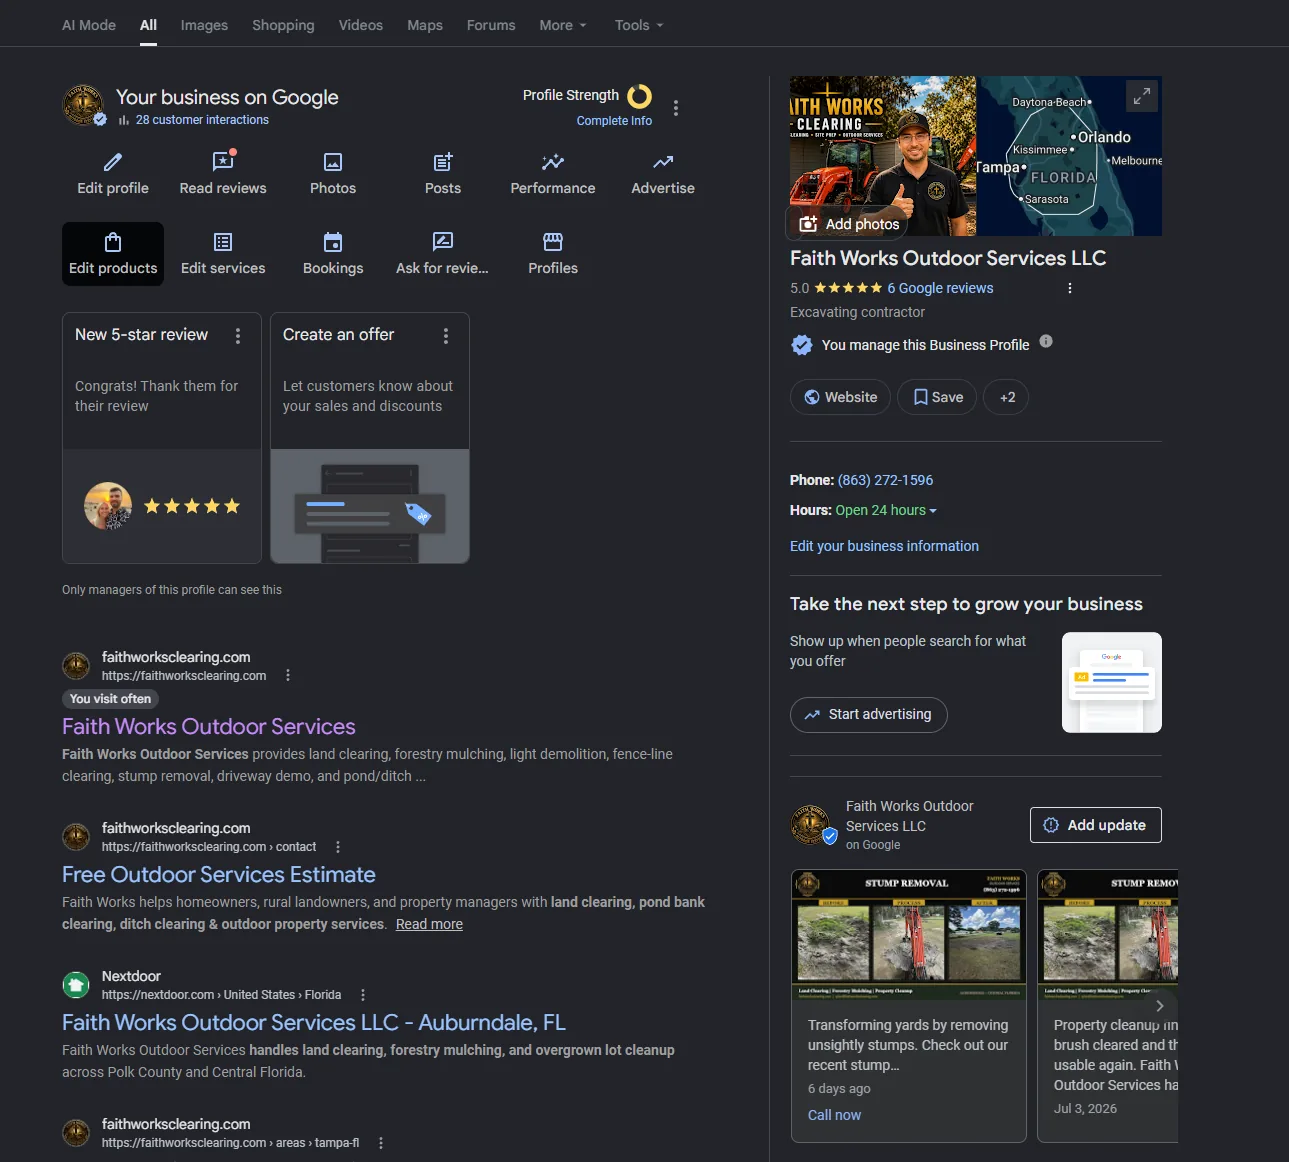Open the Advertise icon

[663, 162]
